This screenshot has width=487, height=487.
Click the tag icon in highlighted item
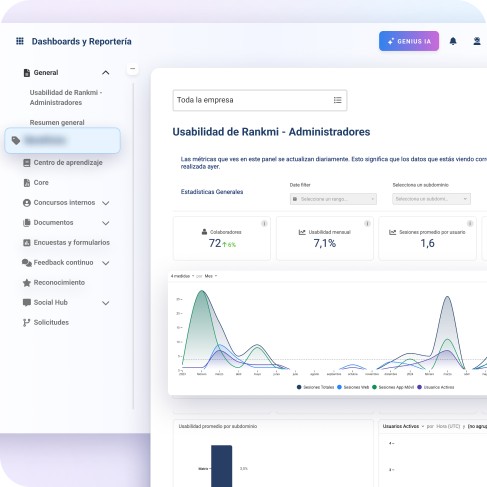pyautogui.click(x=16, y=140)
